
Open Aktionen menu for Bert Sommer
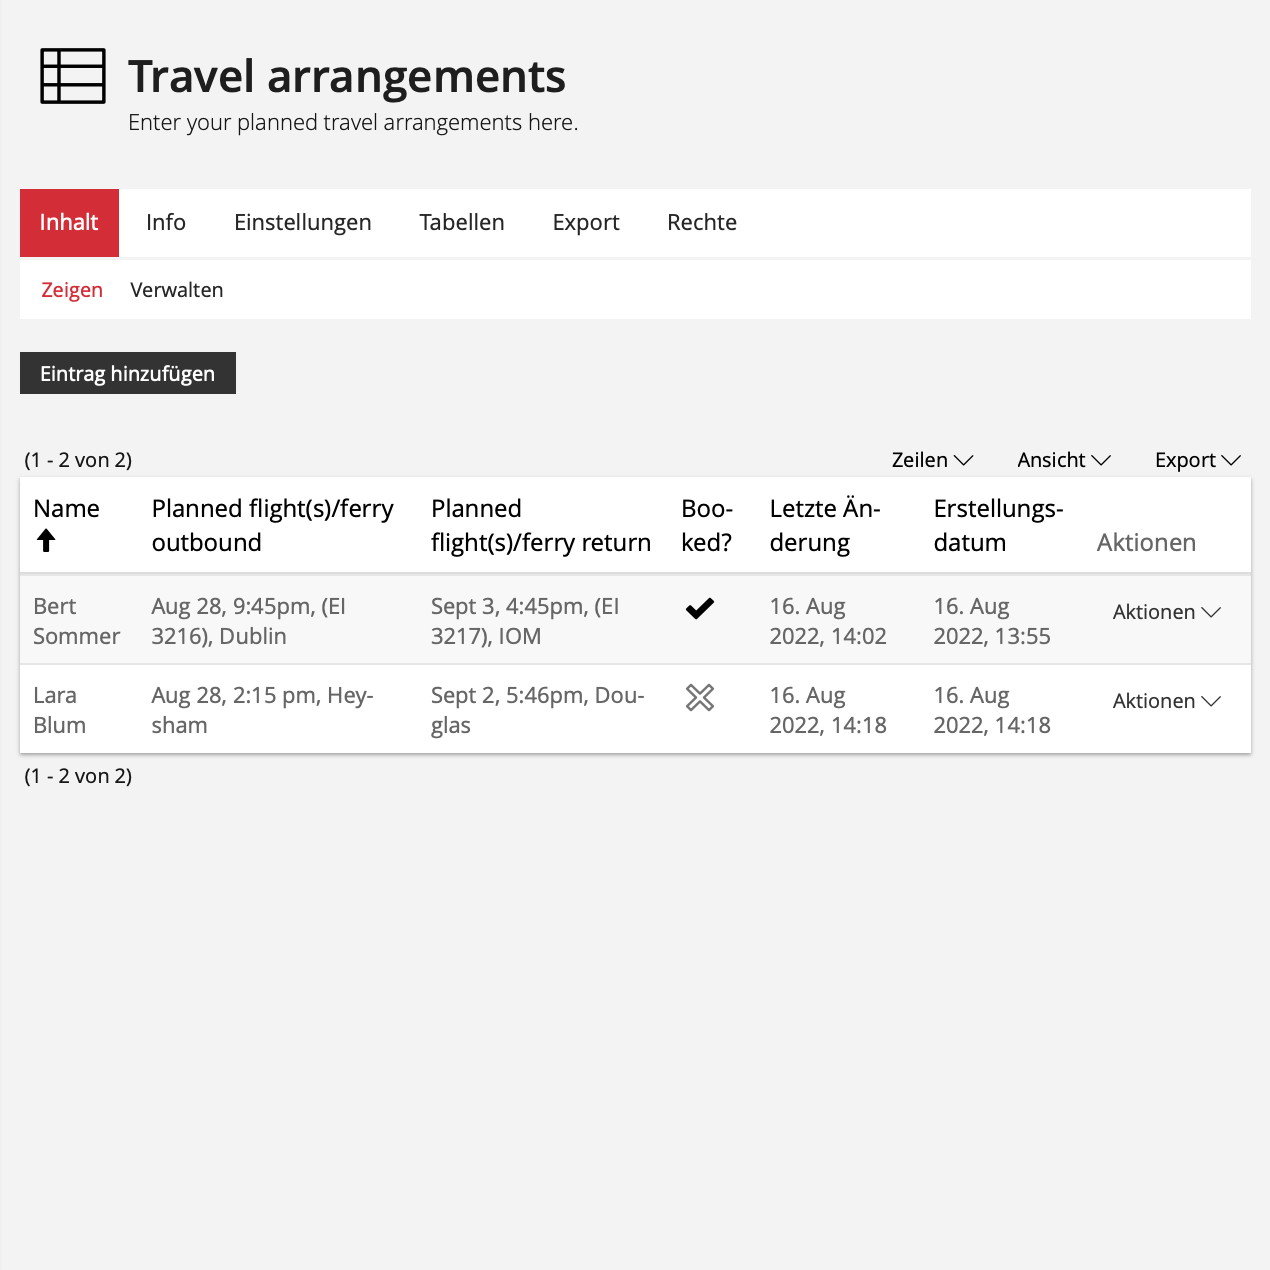(1166, 612)
